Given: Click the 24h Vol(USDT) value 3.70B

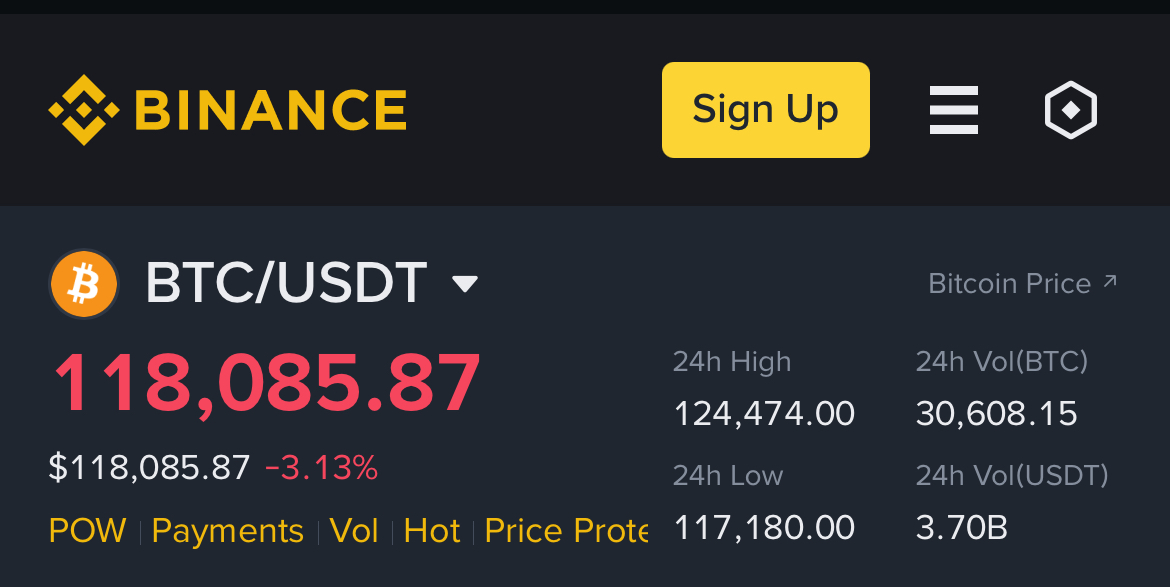Looking at the screenshot, I should tap(961, 527).
